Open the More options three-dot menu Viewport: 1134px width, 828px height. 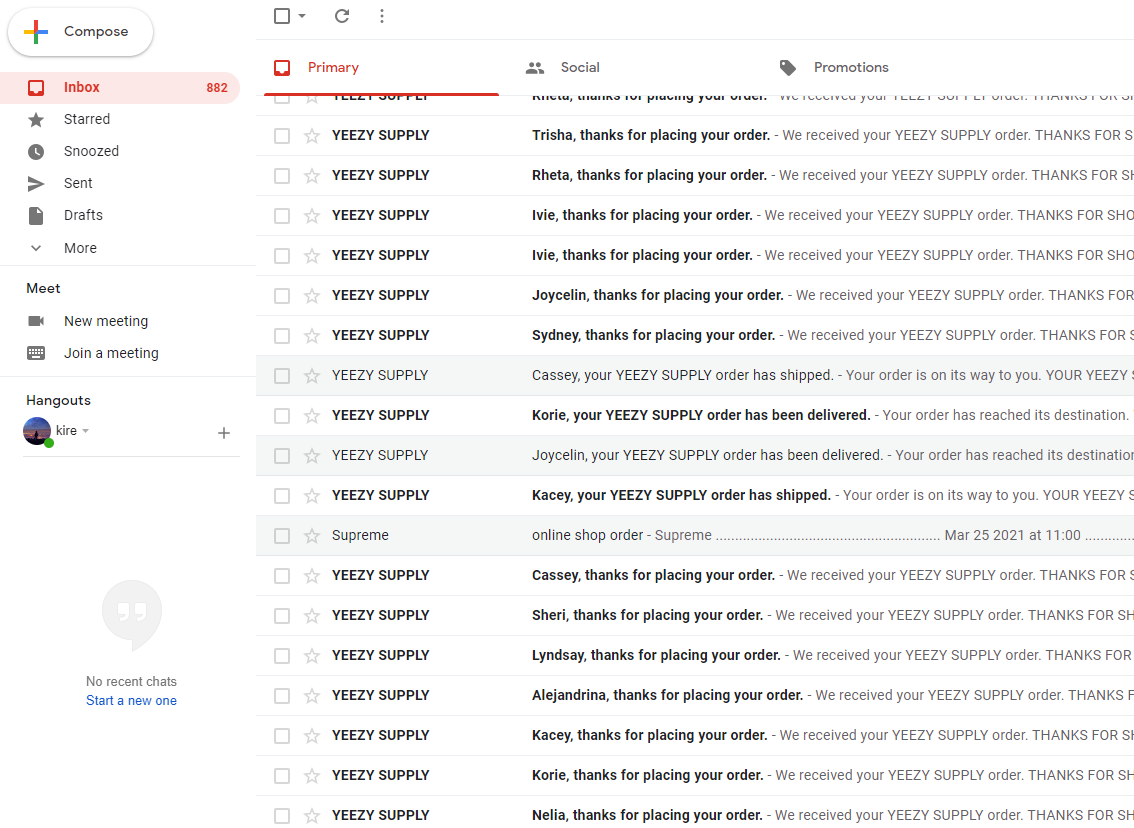[x=382, y=16]
